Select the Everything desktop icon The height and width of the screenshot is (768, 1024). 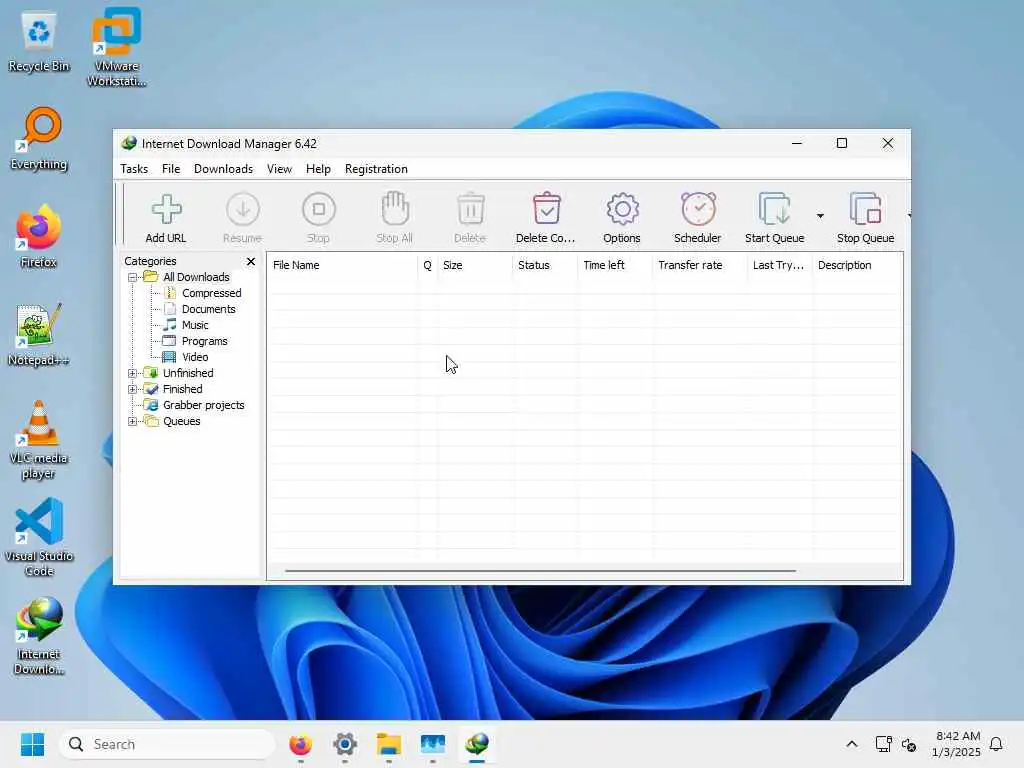39,139
